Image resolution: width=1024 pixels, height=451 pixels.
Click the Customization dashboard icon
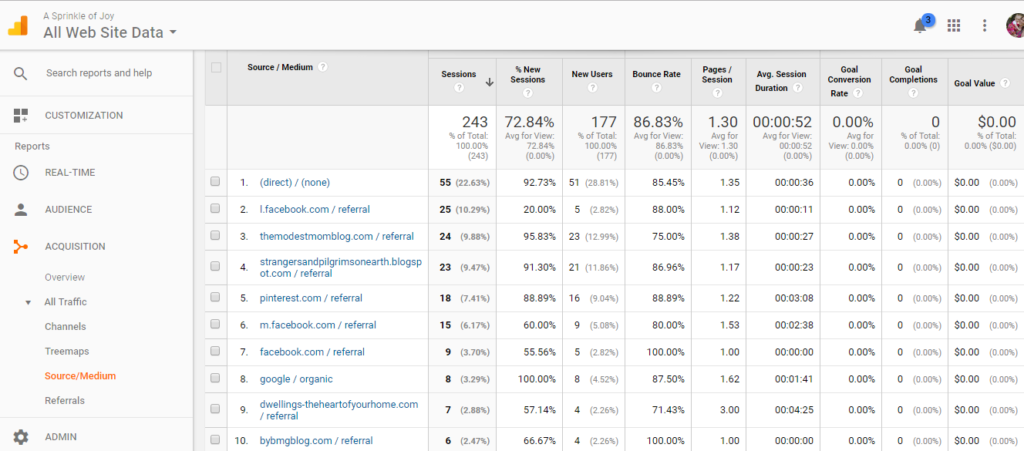(x=21, y=115)
